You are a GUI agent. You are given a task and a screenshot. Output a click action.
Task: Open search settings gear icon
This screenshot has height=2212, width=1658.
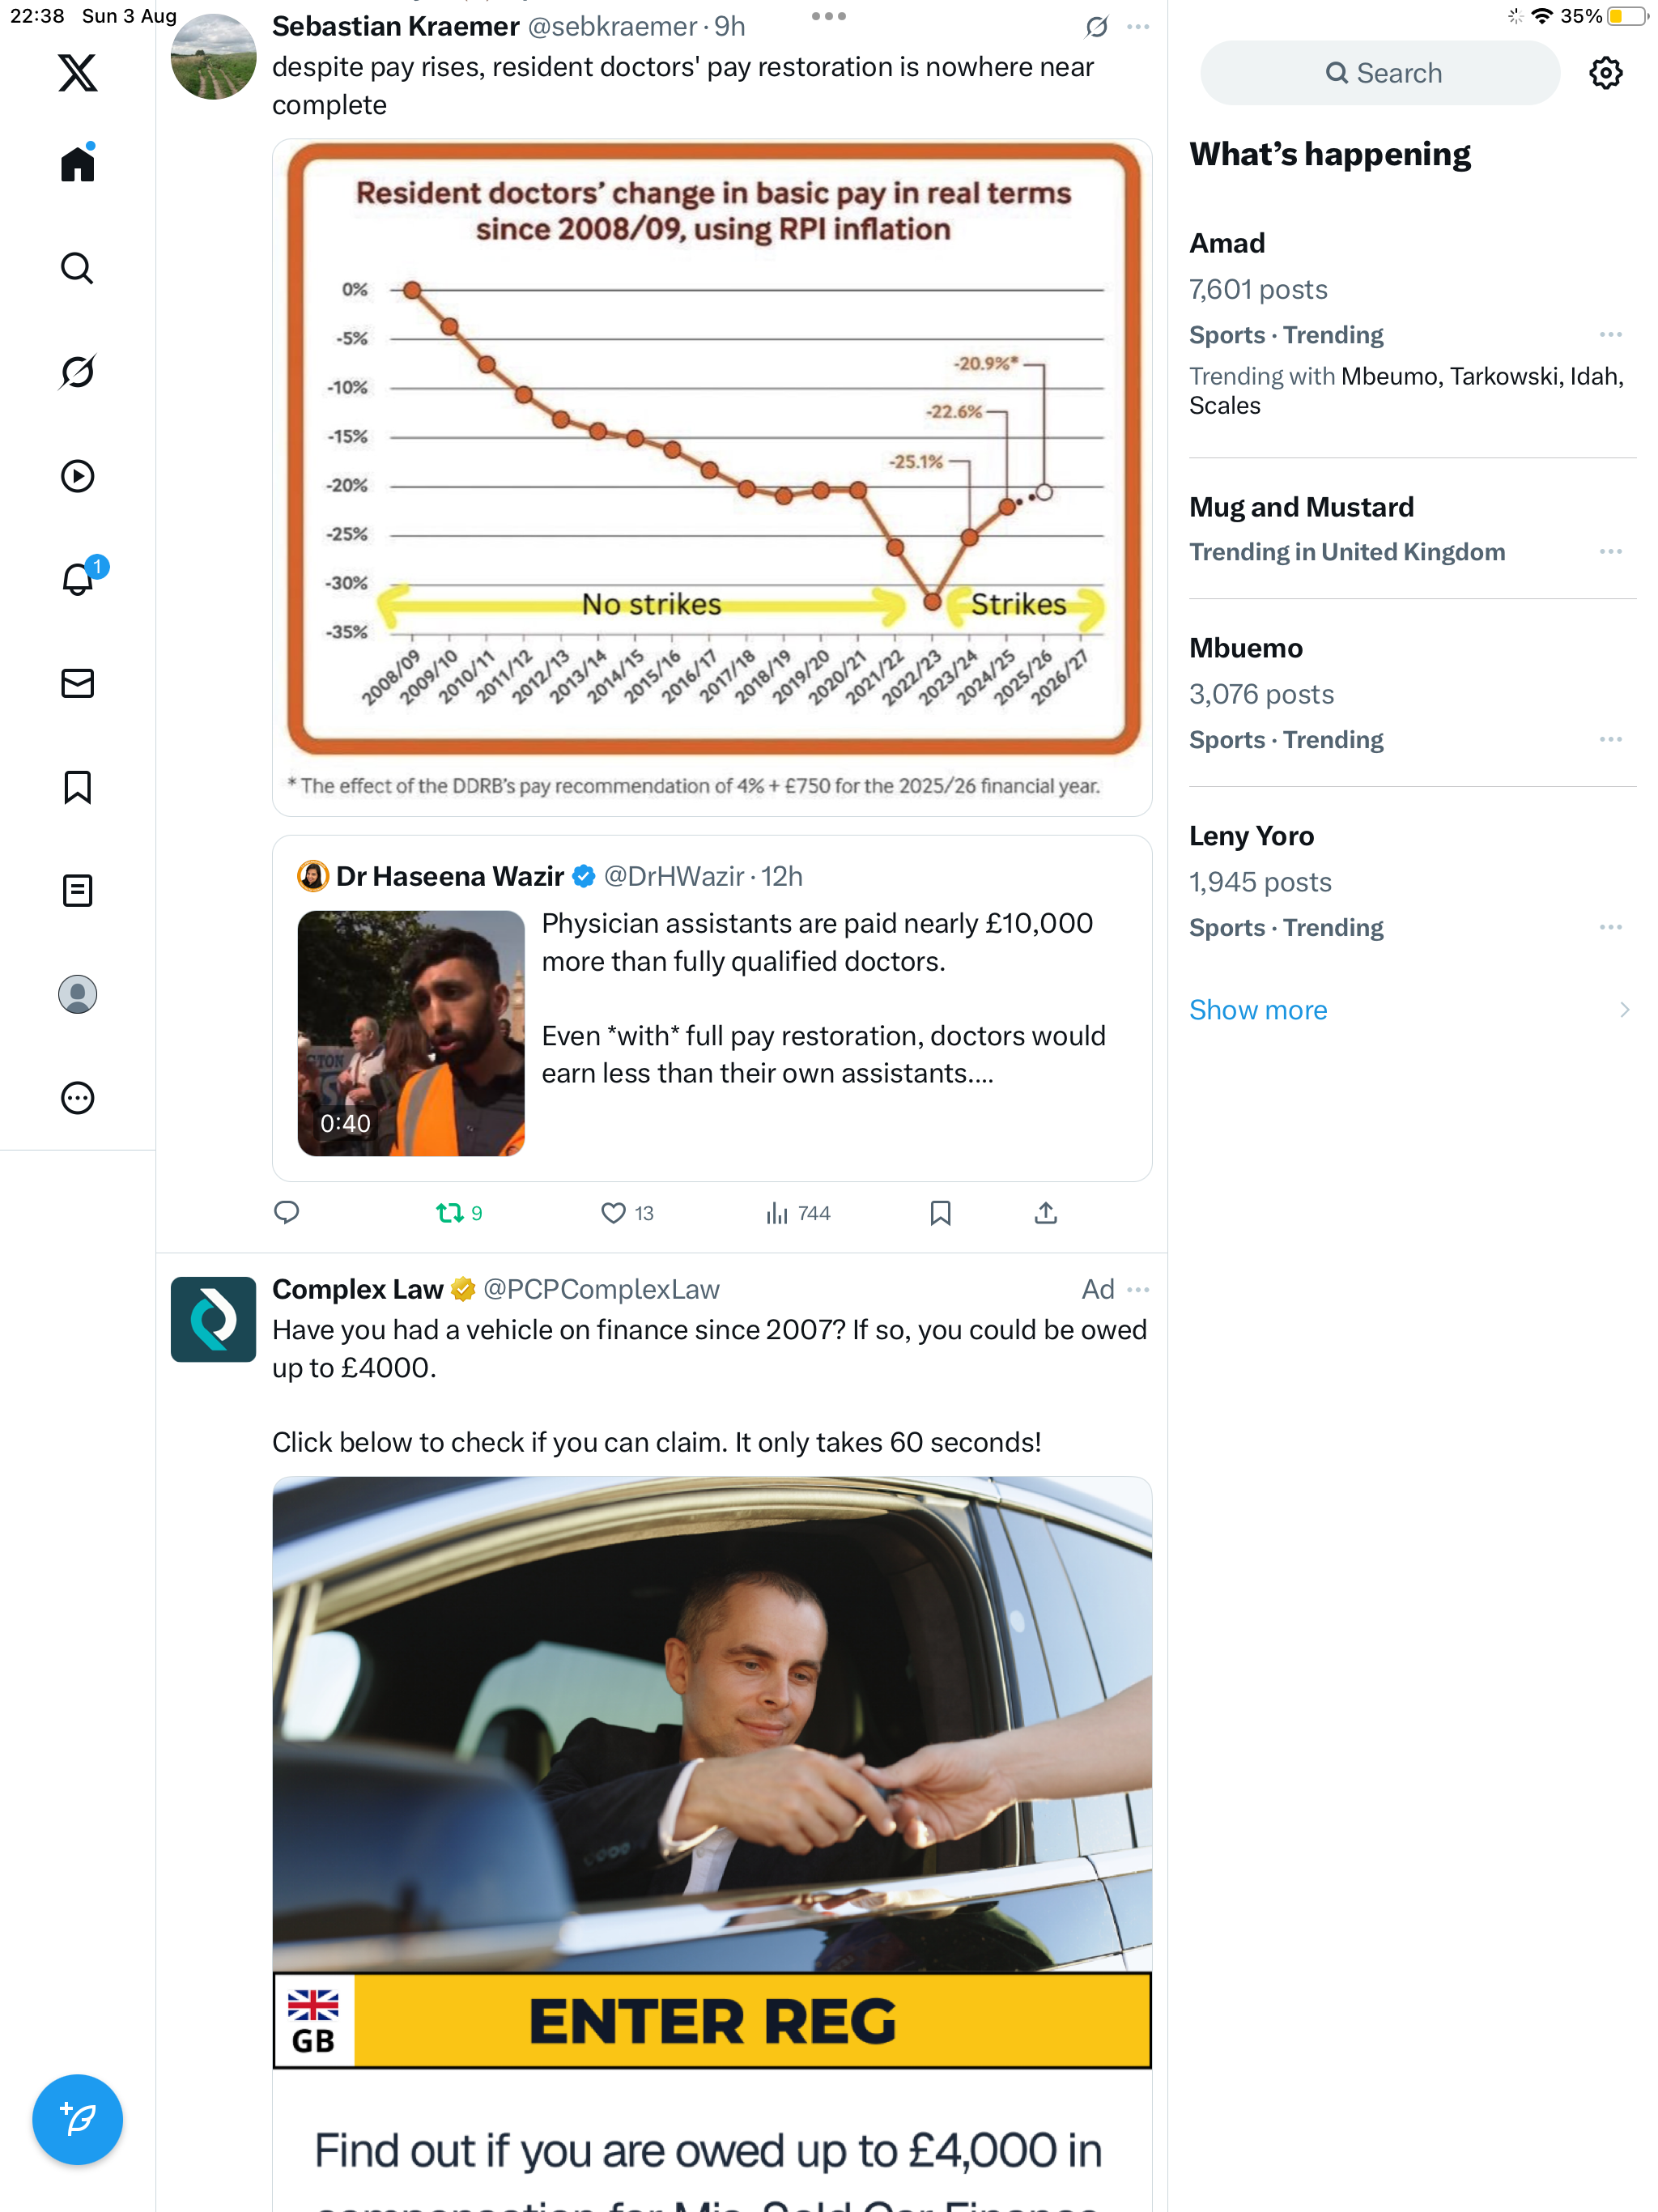click(x=1605, y=73)
